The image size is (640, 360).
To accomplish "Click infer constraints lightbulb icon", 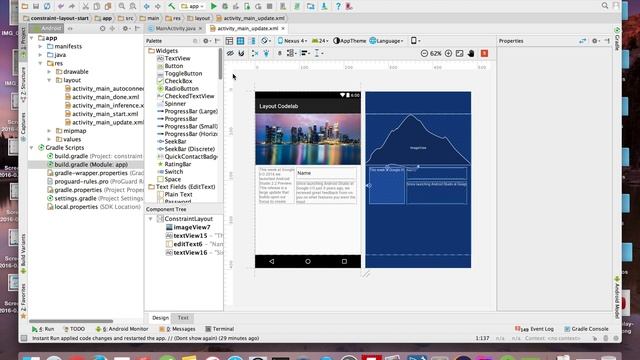I will coord(266,53).
